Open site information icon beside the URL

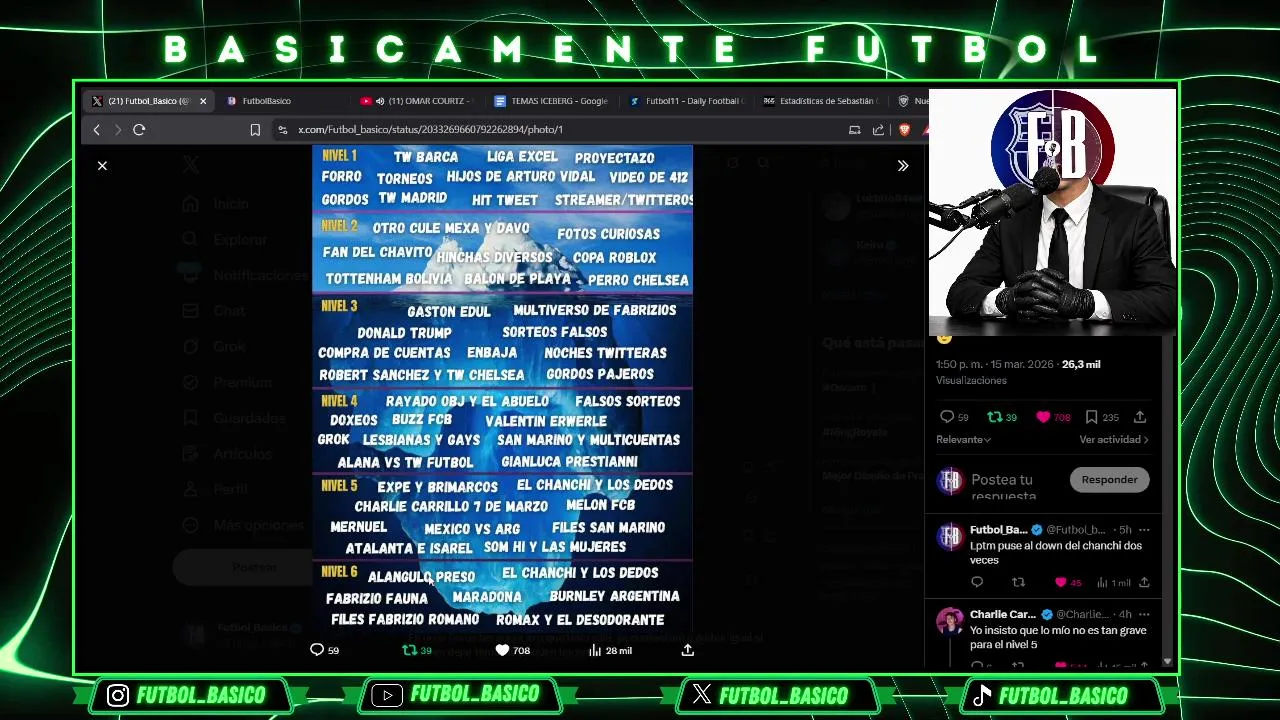(283, 130)
